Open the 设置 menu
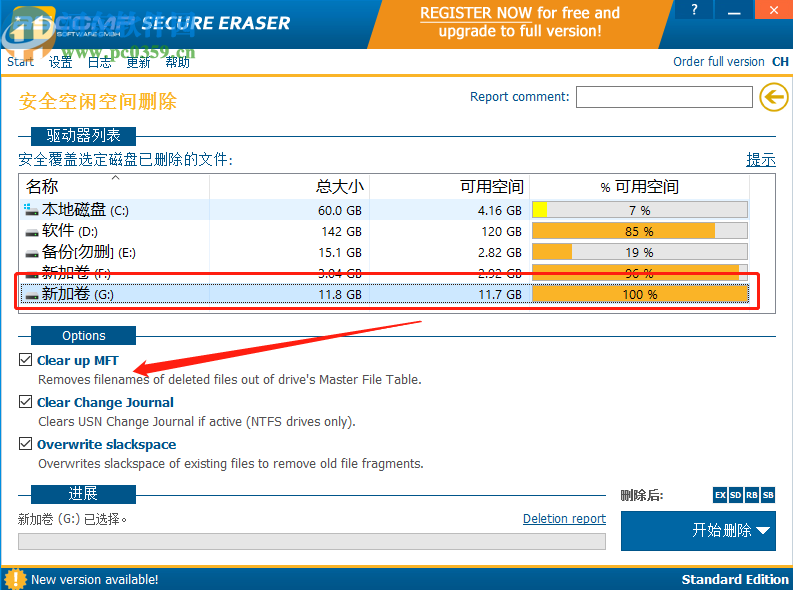Viewport: 793px width, 590px height. click(60, 62)
